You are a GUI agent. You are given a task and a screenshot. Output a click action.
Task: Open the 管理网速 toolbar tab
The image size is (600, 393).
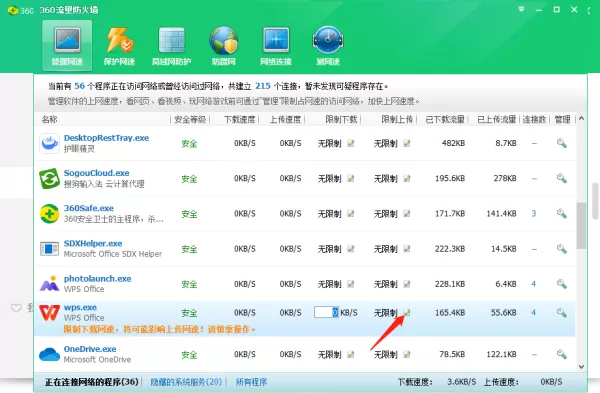click(67, 46)
